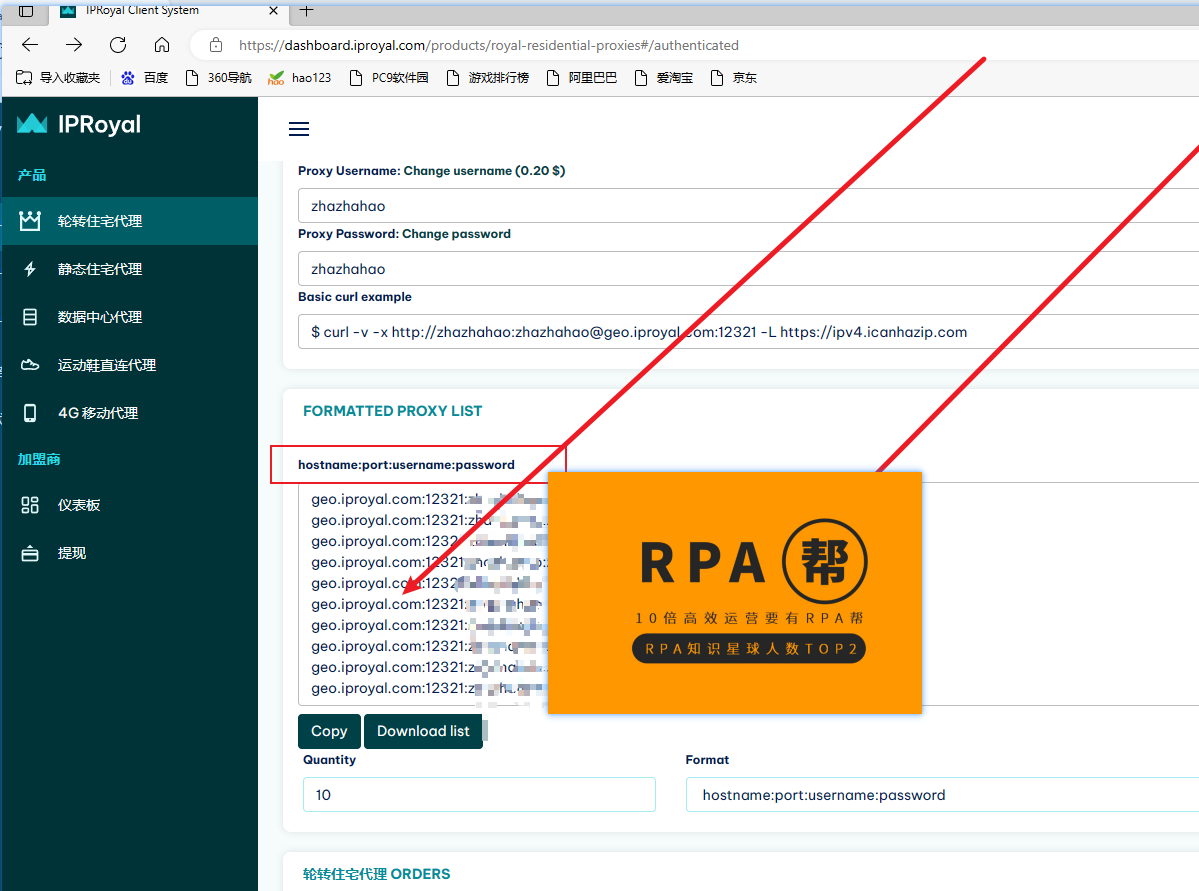Click the Proxy Password field

(x=748, y=269)
